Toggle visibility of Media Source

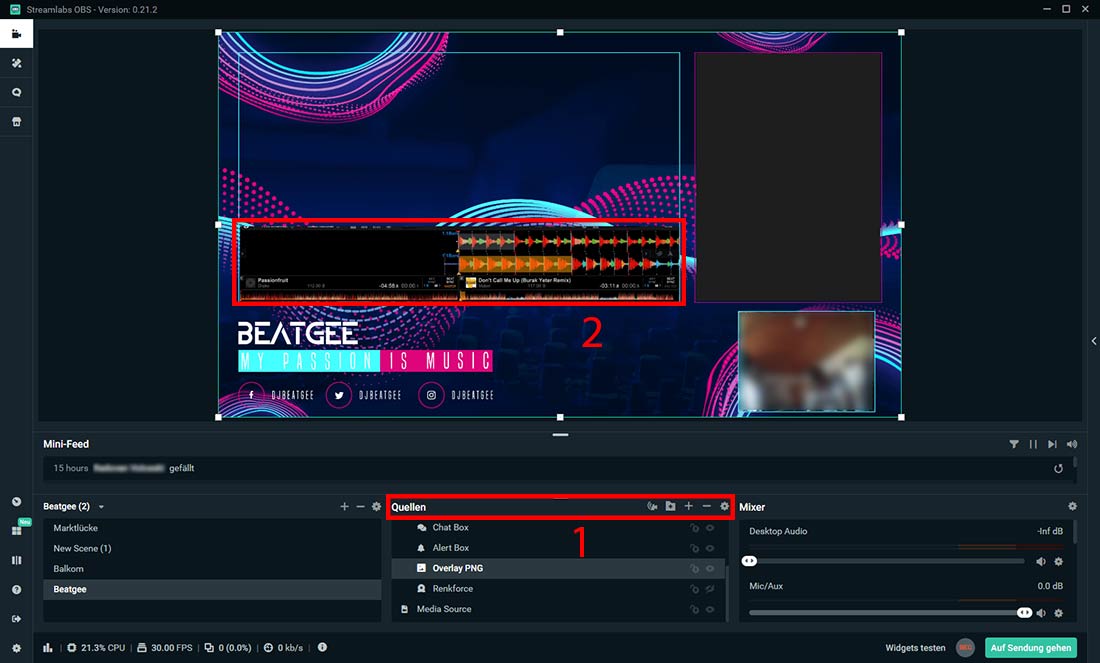point(710,610)
